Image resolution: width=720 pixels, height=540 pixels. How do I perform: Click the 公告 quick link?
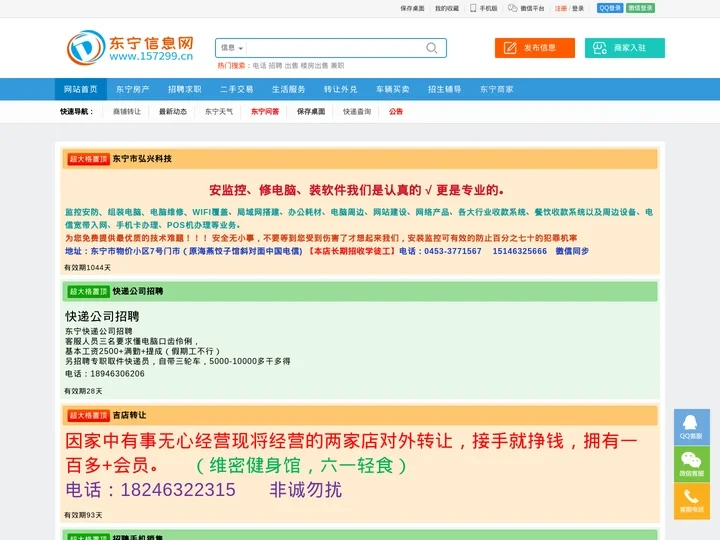396,112
